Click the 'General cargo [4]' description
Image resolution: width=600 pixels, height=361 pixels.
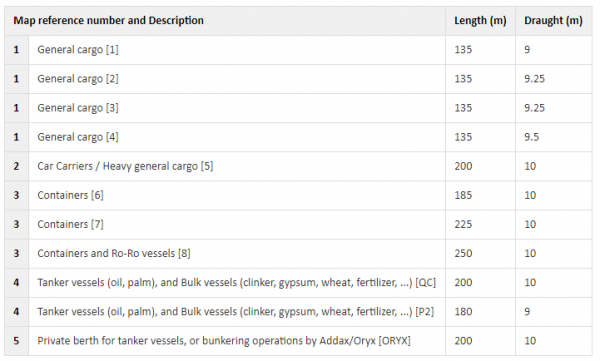pos(78,137)
